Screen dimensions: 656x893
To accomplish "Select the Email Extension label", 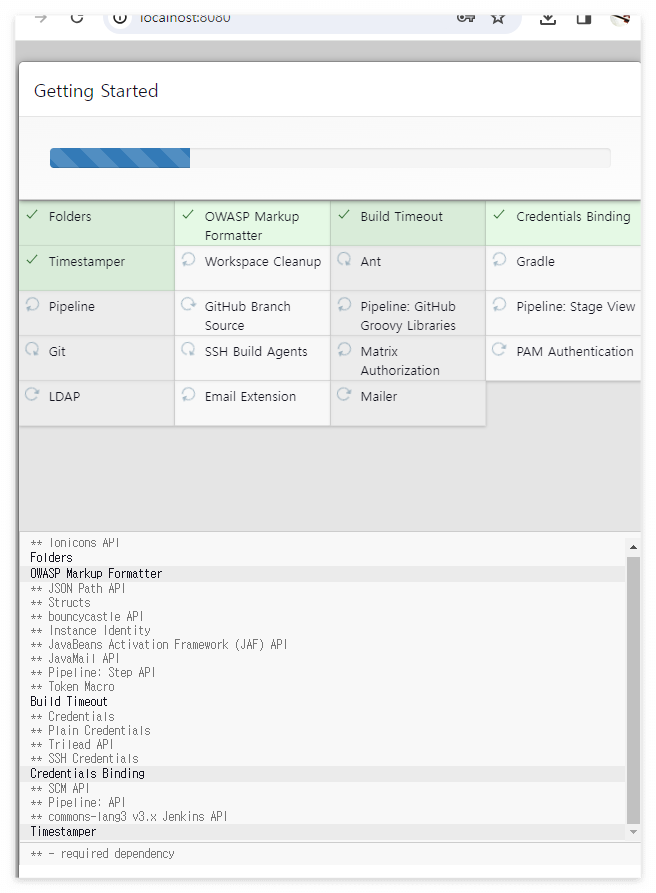I will [251, 396].
